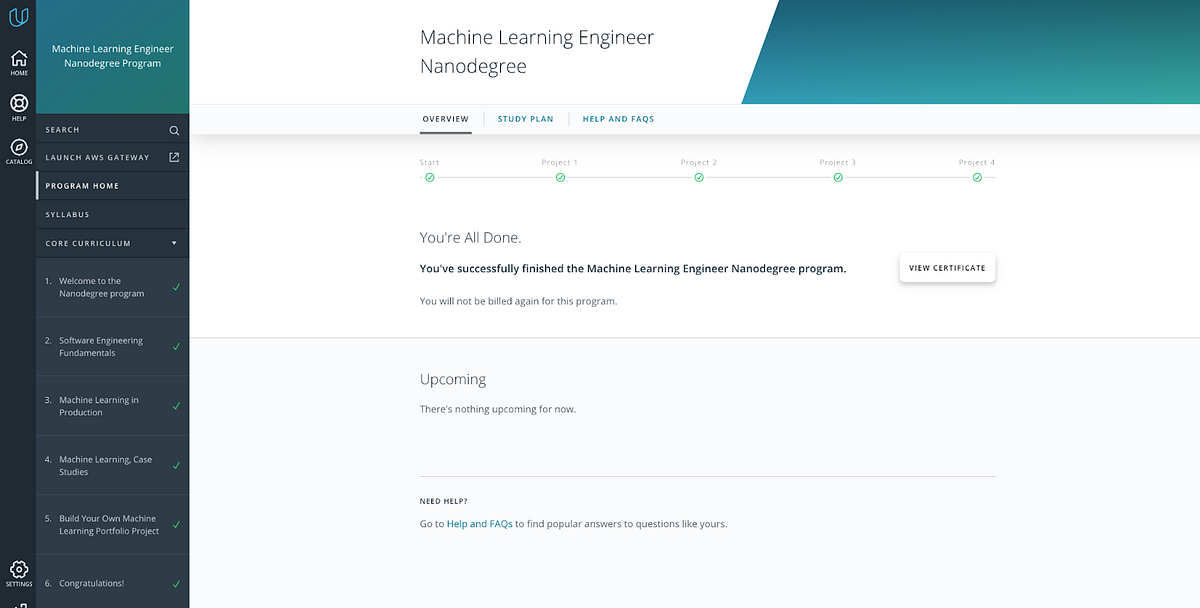Click the "You're All Done." heading
The width and height of the screenshot is (1200, 608).
click(x=470, y=238)
